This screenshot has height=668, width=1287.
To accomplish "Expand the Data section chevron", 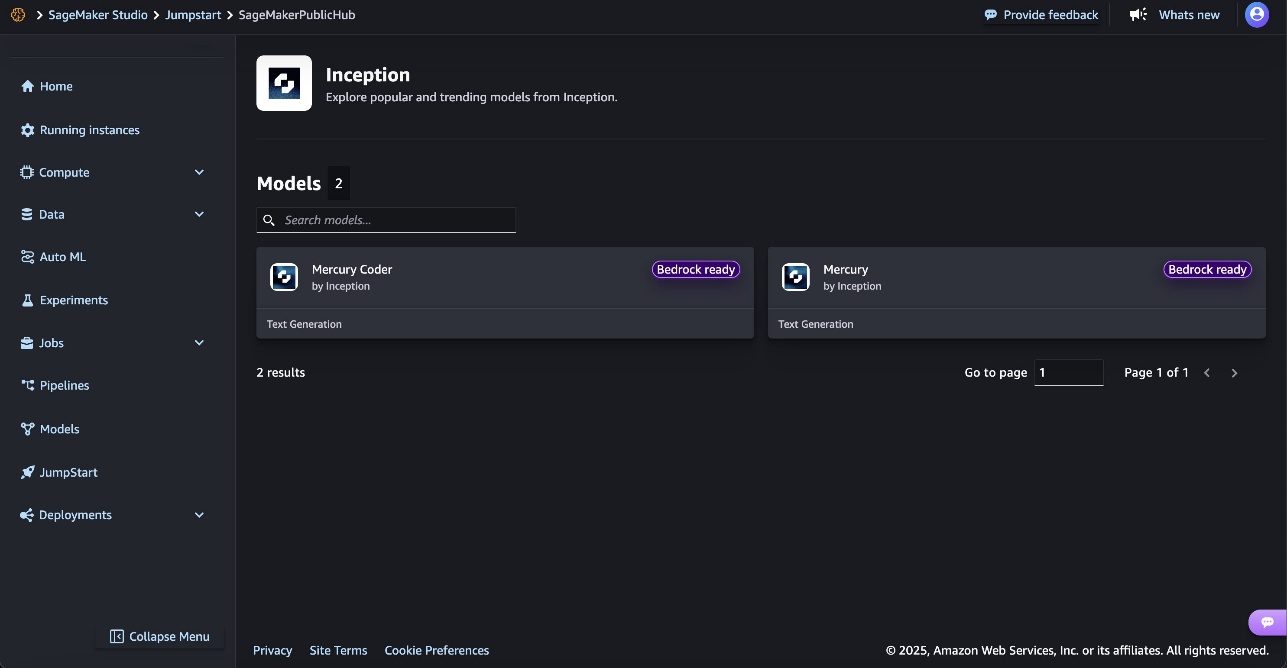I will pyautogui.click(x=199, y=214).
